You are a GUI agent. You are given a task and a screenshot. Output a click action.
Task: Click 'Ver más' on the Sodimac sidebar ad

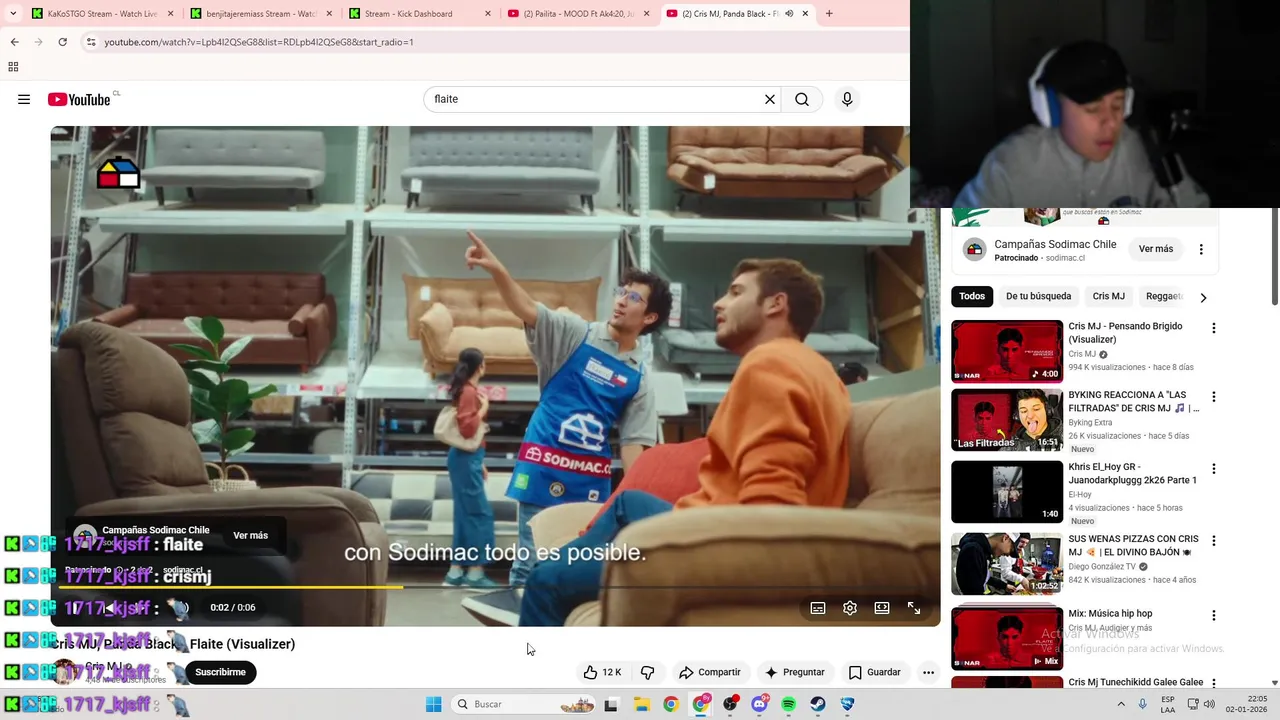click(x=1156, y=249)
